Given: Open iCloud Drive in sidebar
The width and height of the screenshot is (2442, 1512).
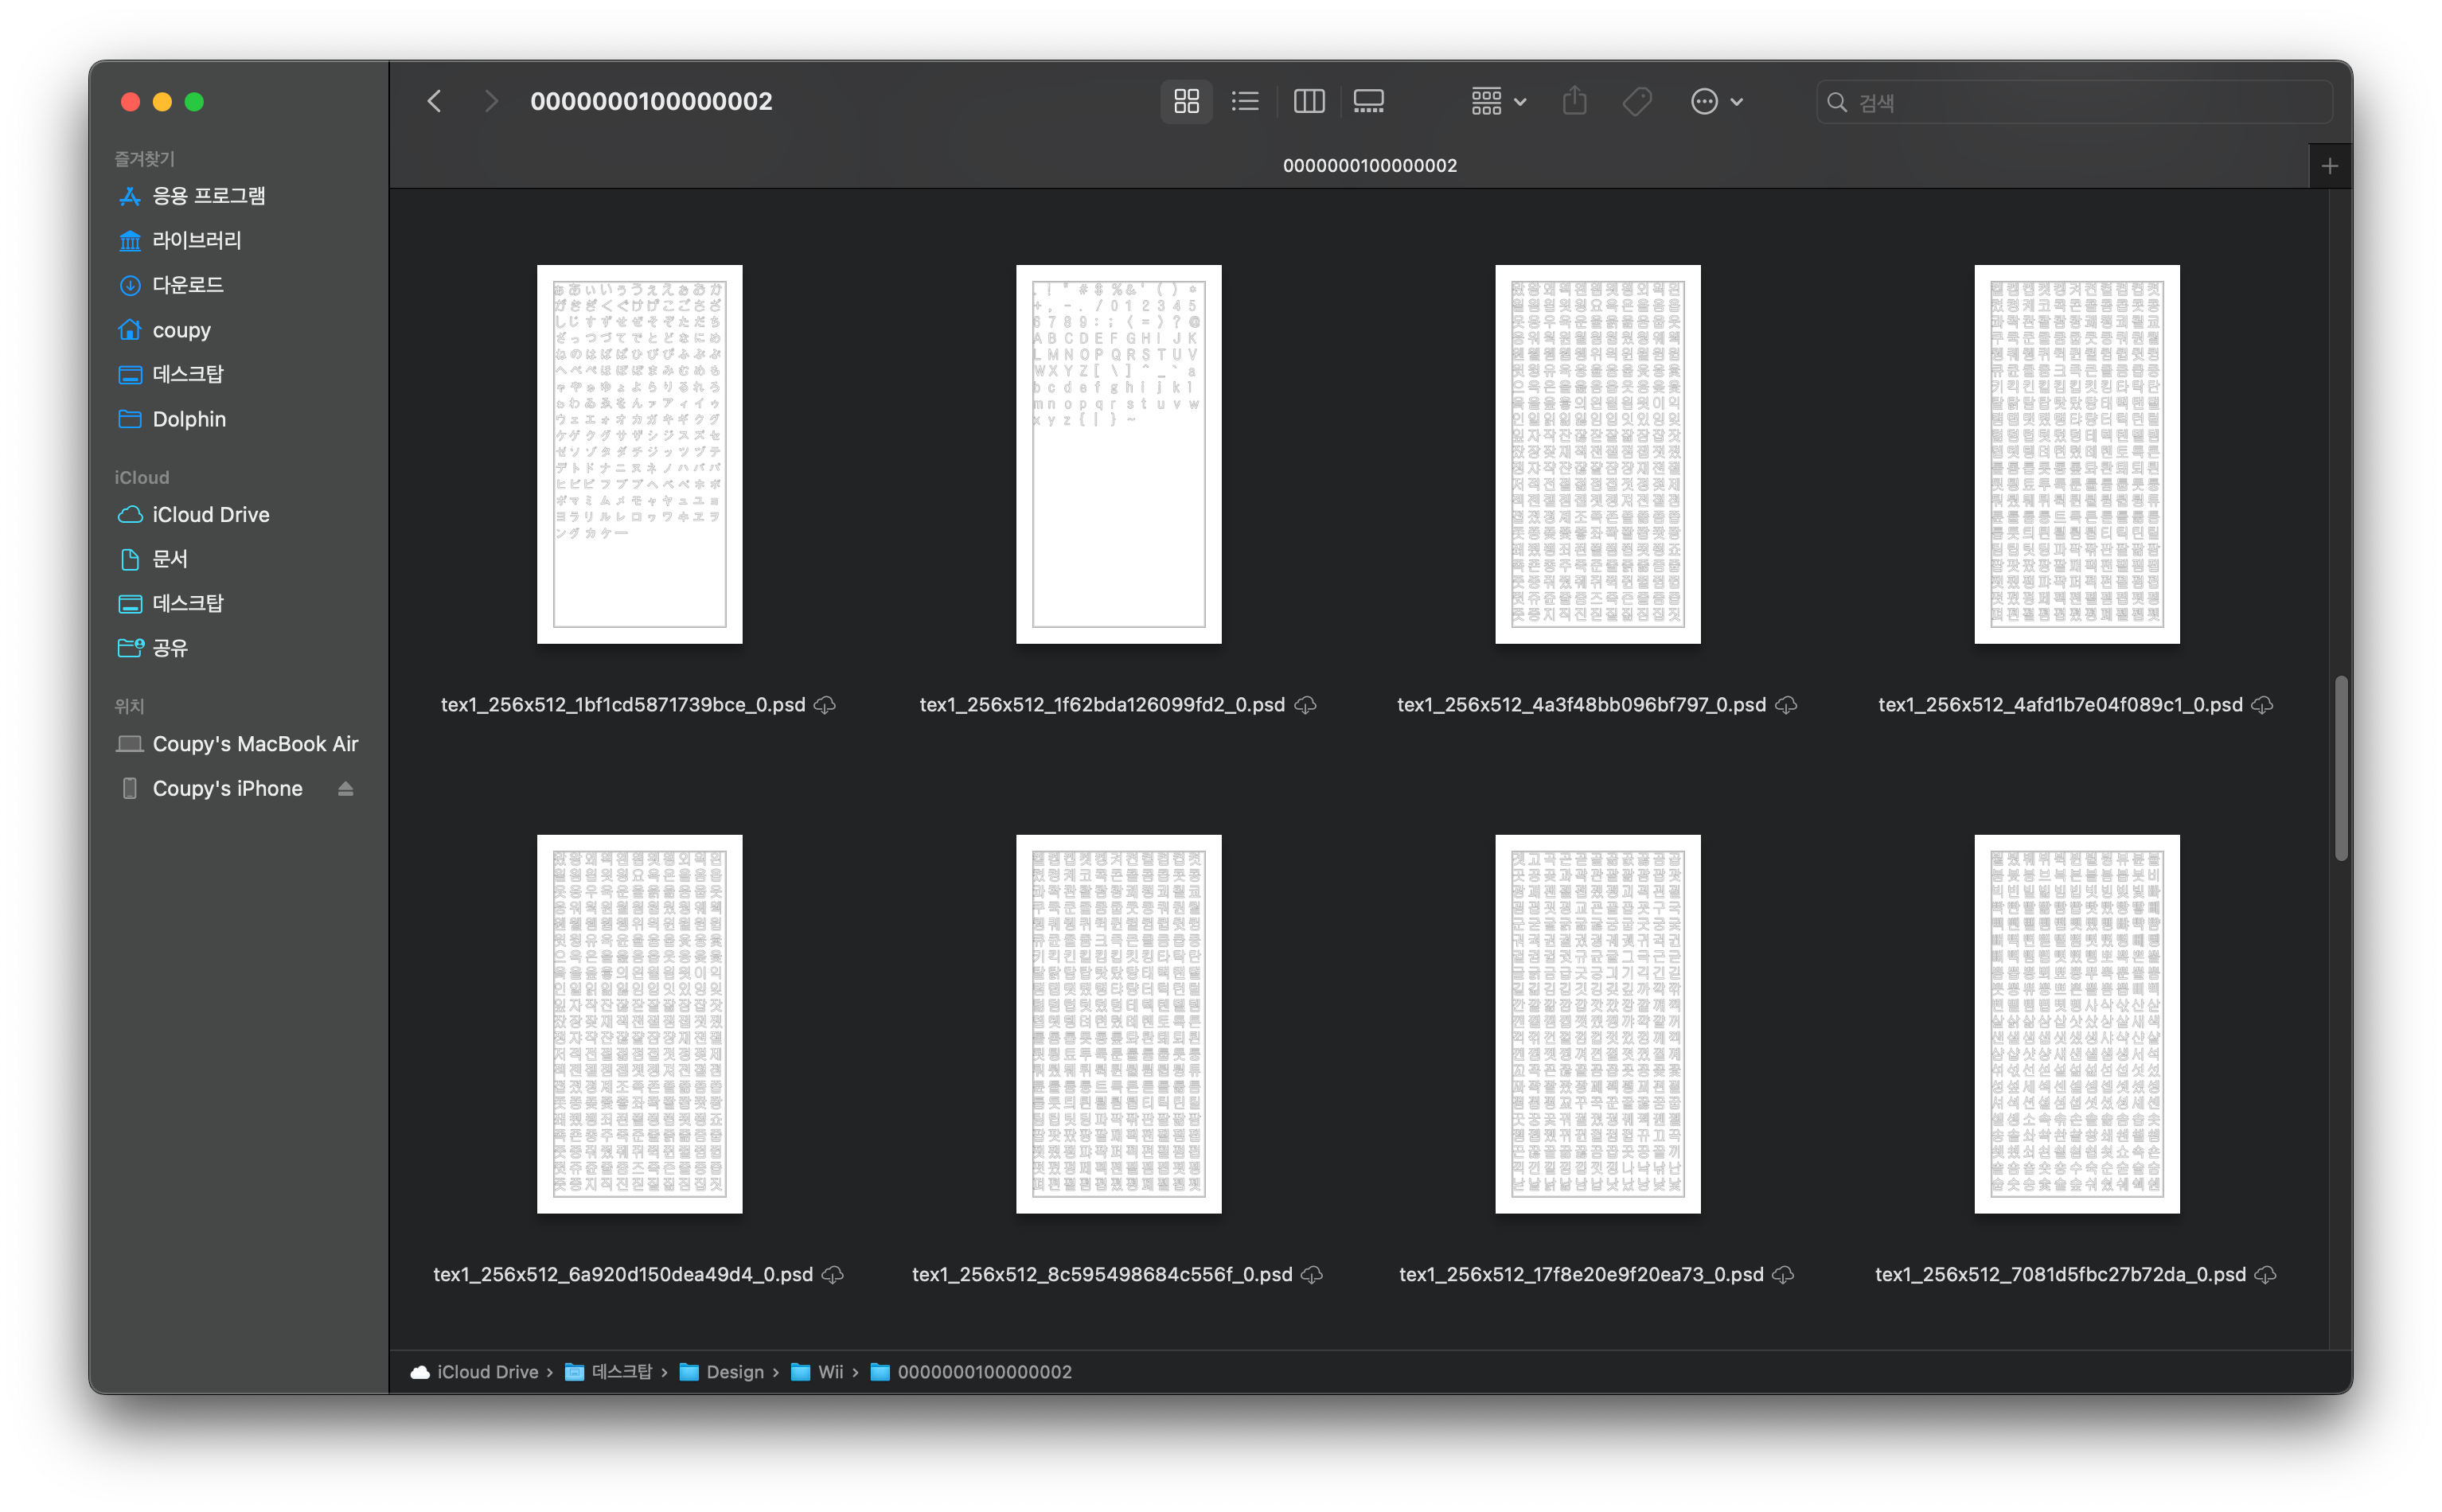Looking at the screenshot, I should click(210, 514).
